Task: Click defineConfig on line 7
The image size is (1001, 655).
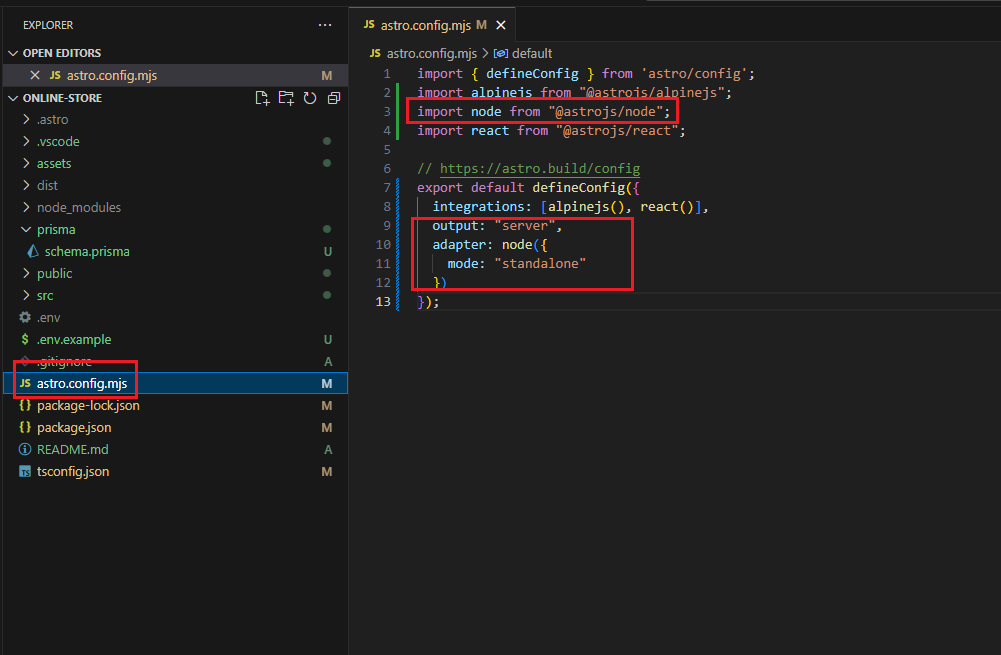Action: coord(579,188)
